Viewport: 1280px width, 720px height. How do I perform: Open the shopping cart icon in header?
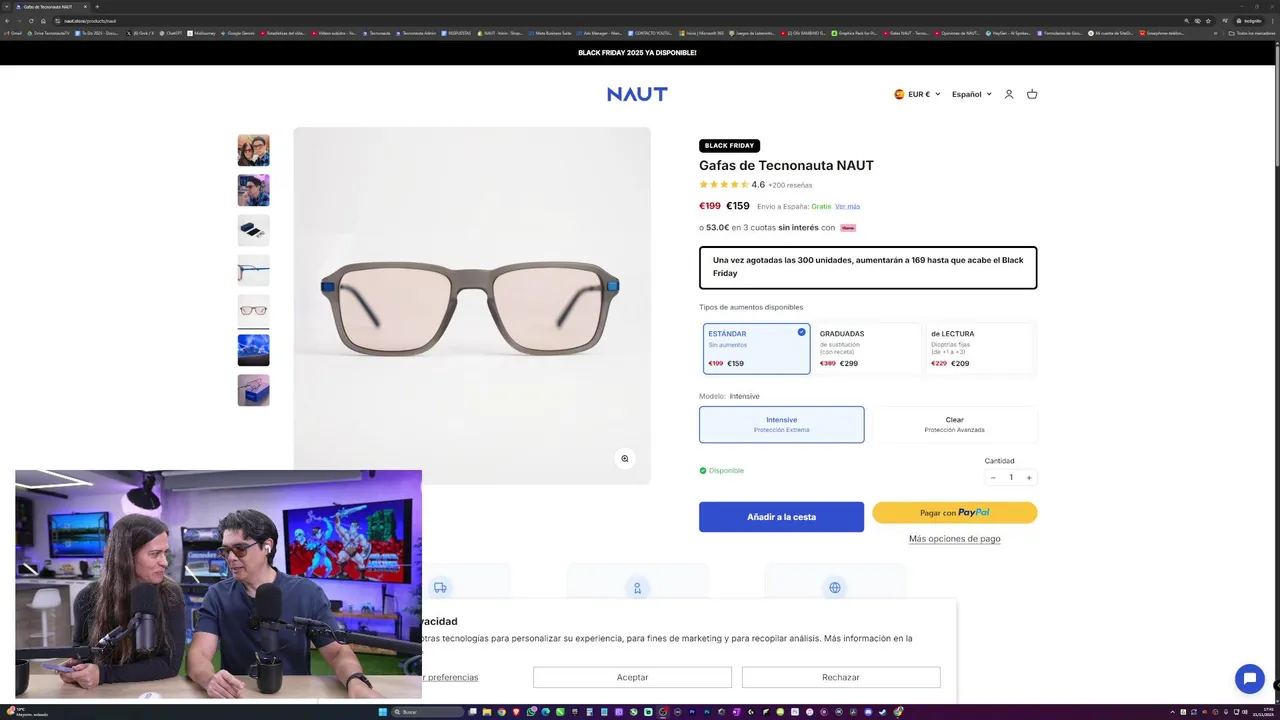point(1032,94)
